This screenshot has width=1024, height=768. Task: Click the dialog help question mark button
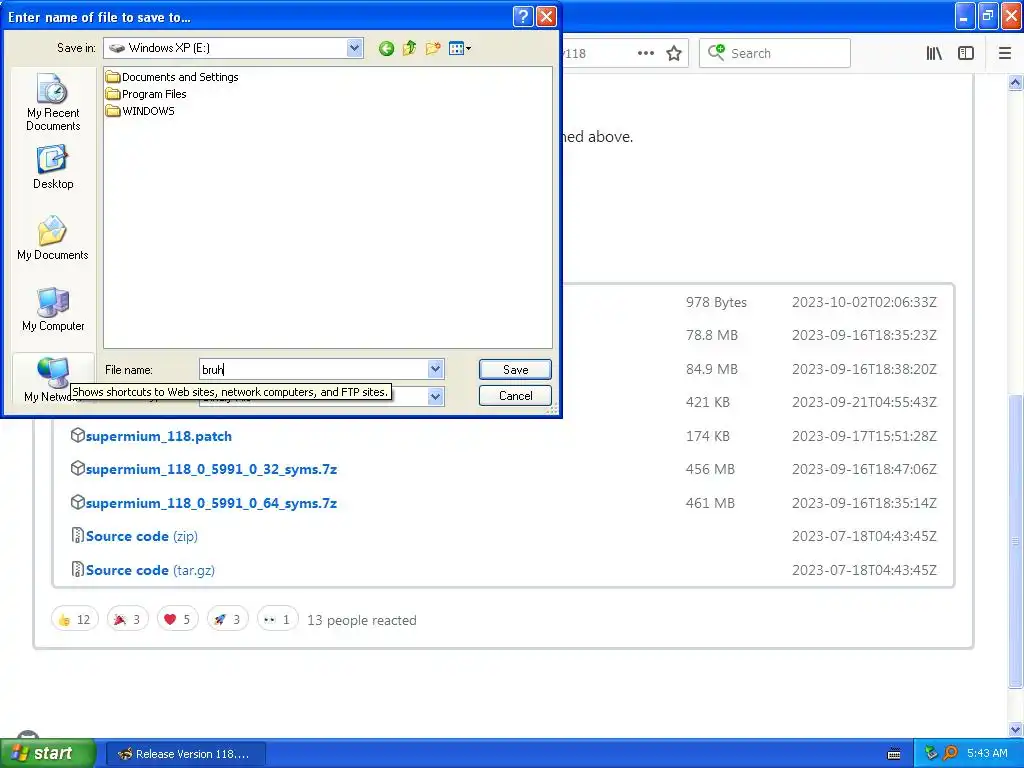(523, 16)
